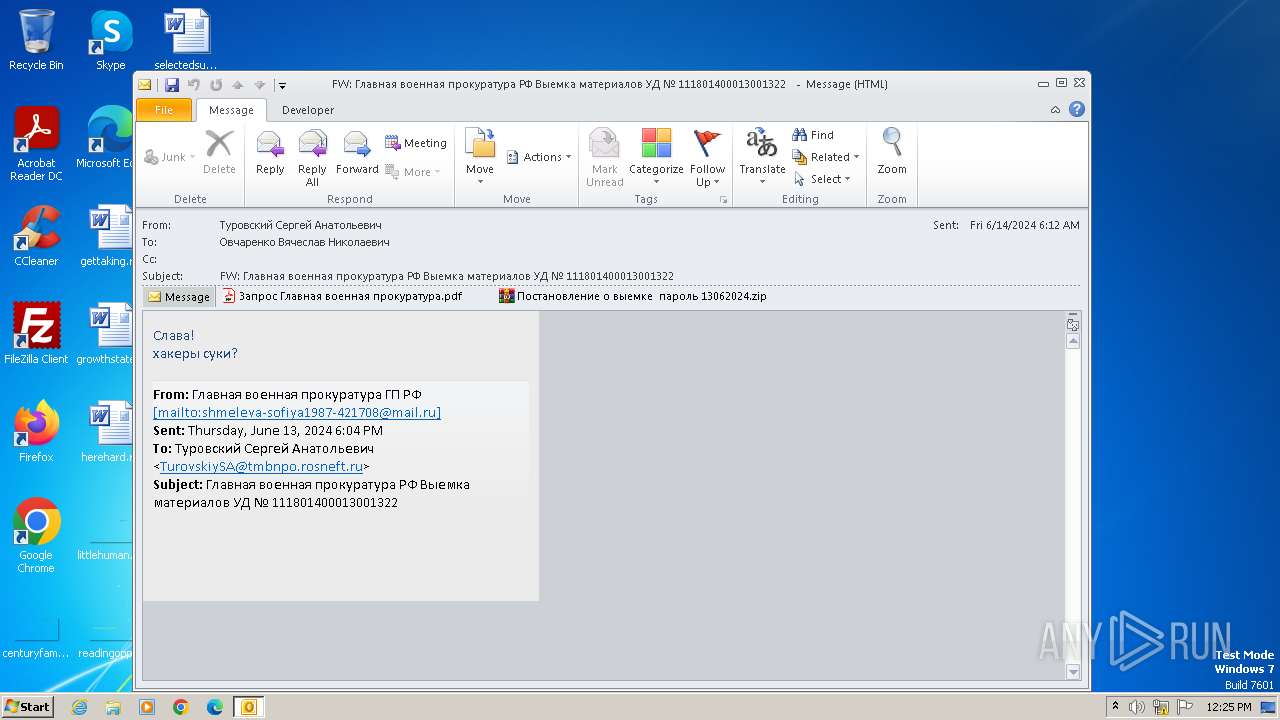Open the Related dropdown
The width and height of the screenshot is (1280, 720).
click(826, 157)
